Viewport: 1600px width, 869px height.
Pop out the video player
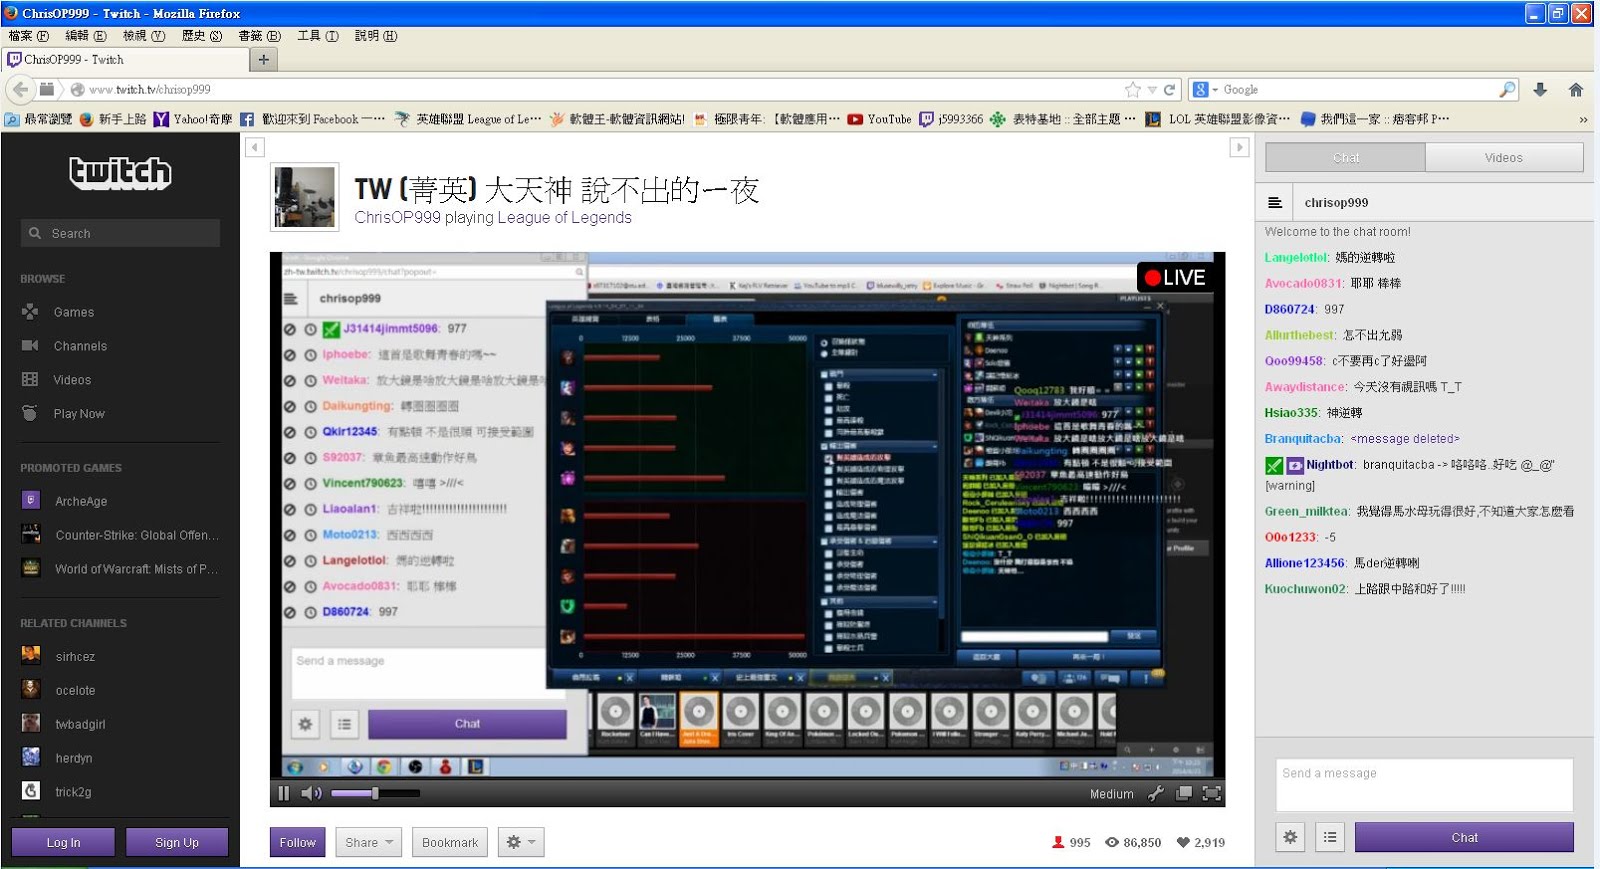click(x=1184, y=793)
